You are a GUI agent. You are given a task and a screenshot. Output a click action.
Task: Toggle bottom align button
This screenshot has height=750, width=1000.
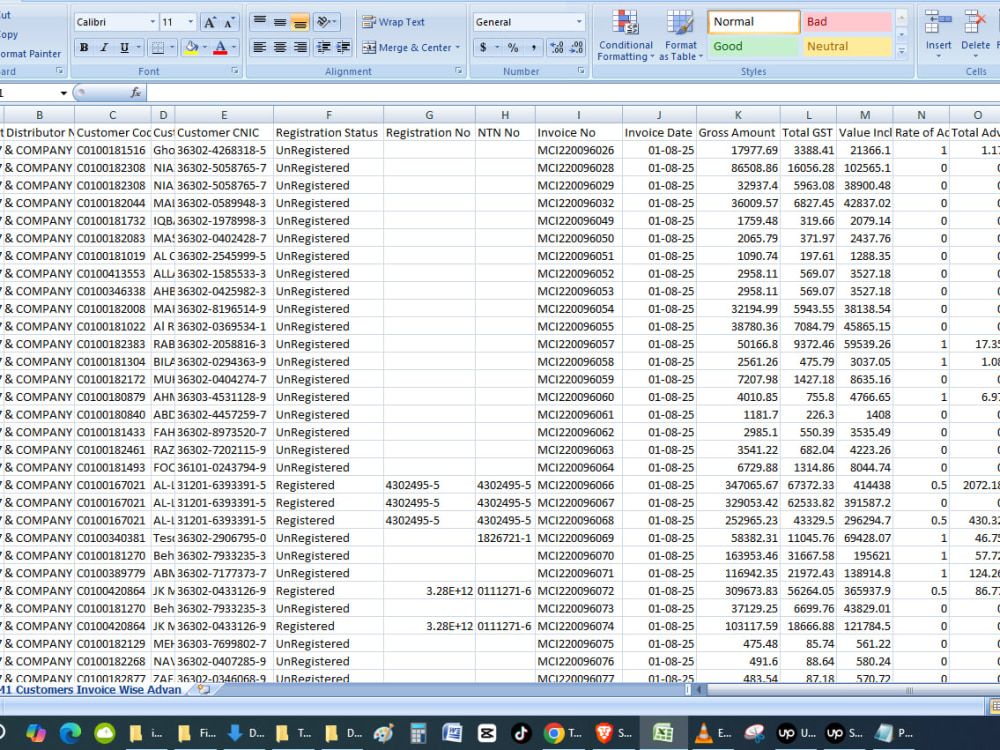pyautogui.click(x=299, y=22)
